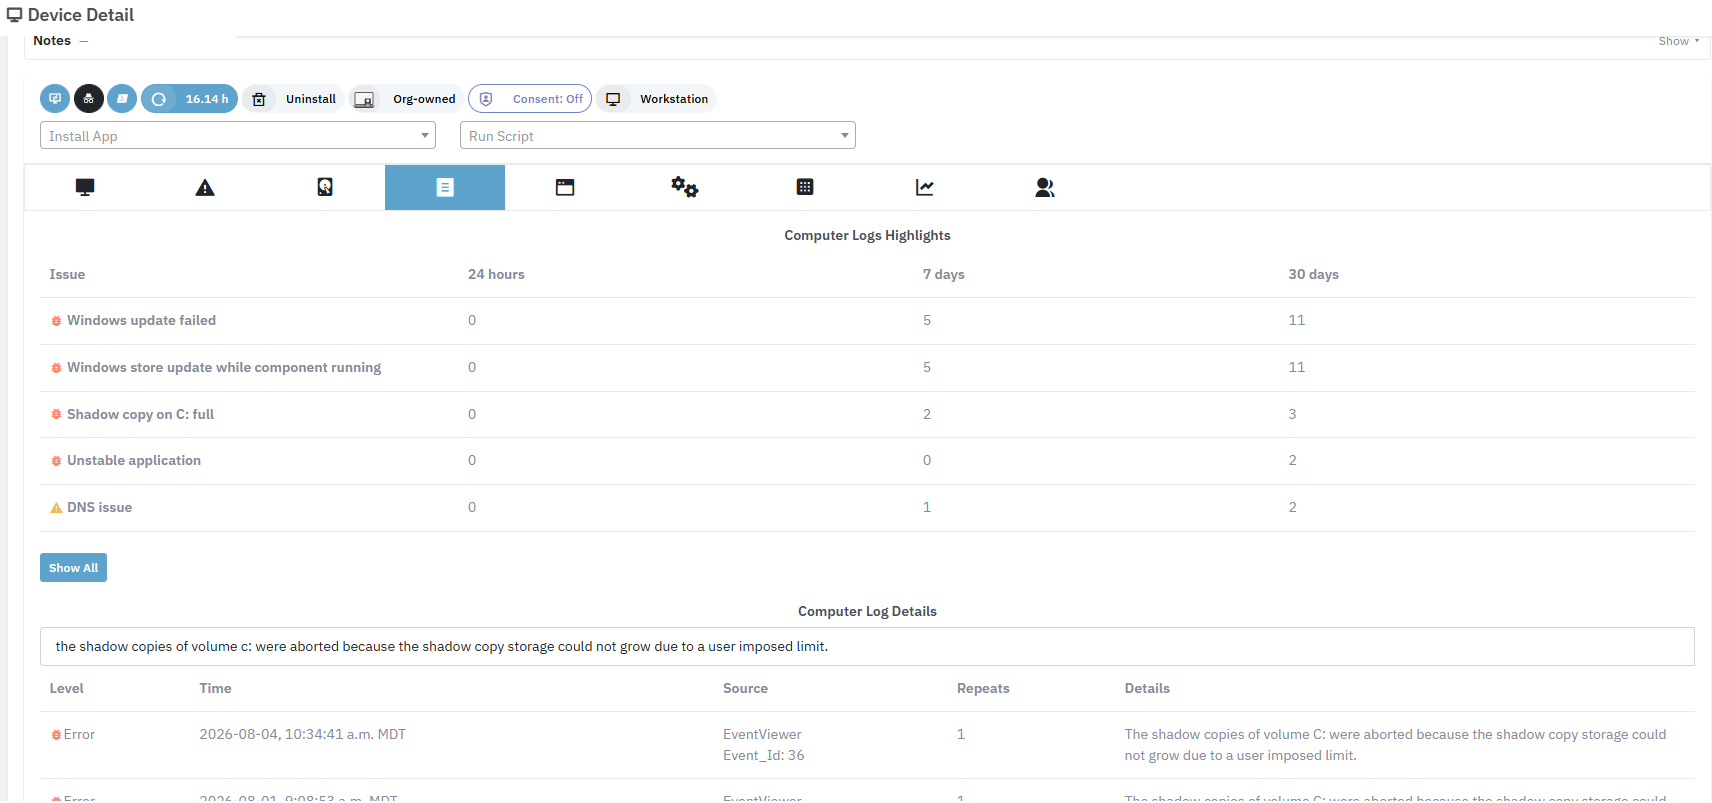Click the Workstation monitor icon

613,99
